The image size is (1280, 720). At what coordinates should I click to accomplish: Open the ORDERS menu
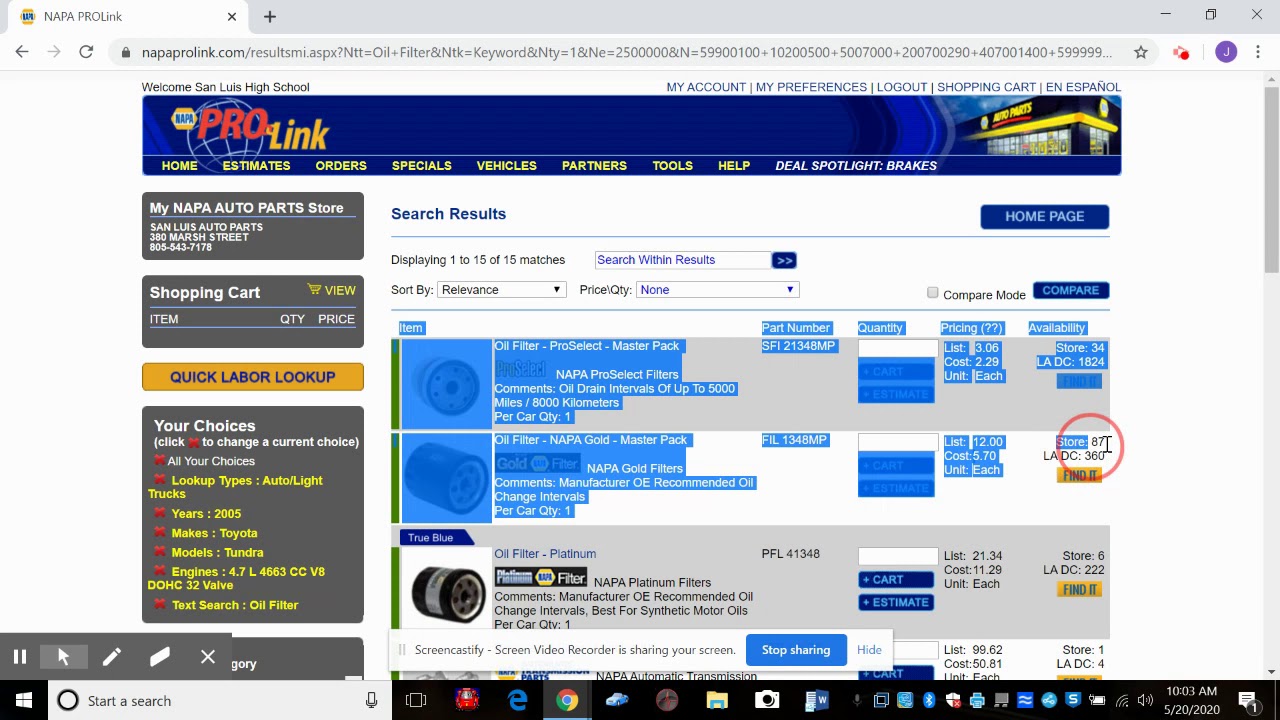pos(341,166)
